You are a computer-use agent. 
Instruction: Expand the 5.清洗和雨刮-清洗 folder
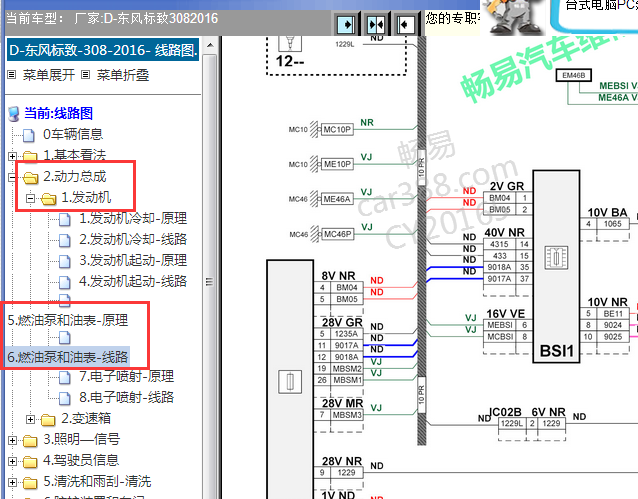12,482
